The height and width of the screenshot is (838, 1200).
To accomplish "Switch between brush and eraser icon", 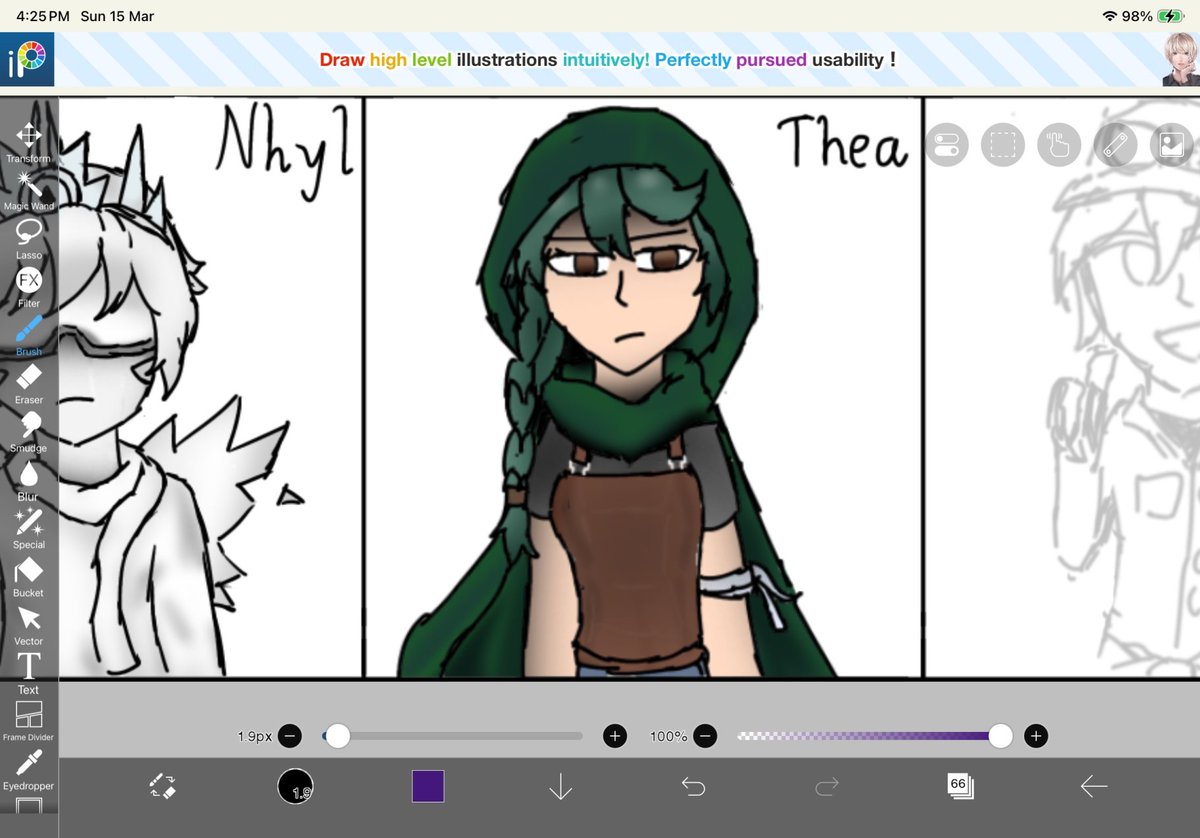I will pos(163,787).
